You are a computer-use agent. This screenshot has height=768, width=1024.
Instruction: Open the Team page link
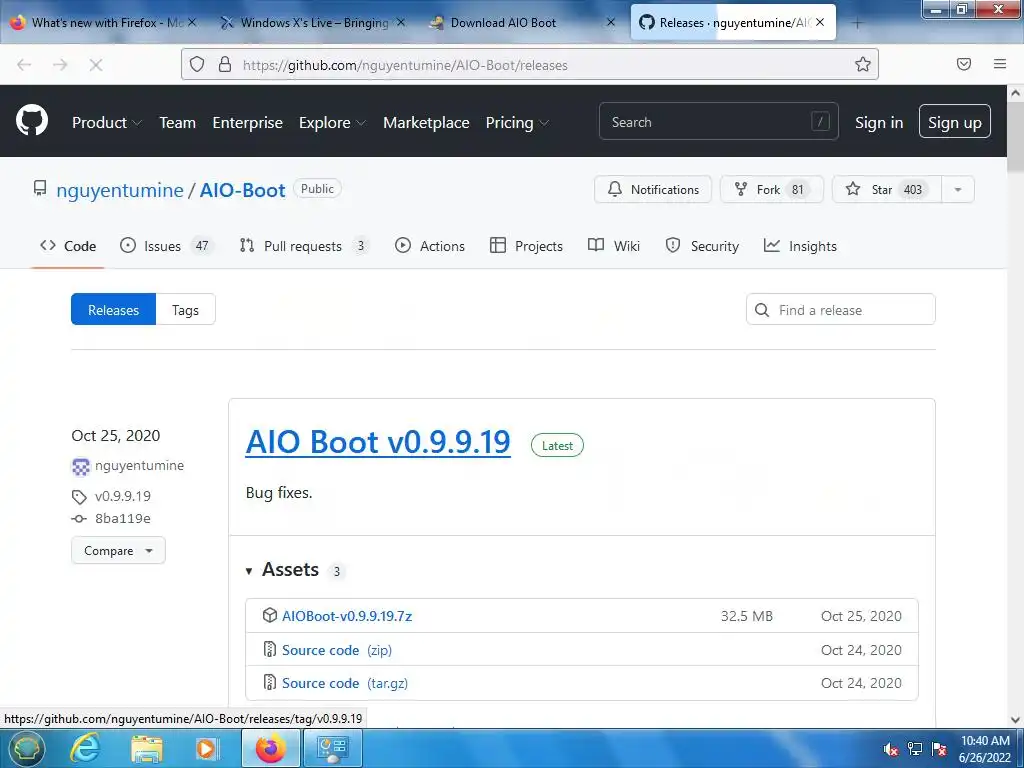(x=178, y=122)
